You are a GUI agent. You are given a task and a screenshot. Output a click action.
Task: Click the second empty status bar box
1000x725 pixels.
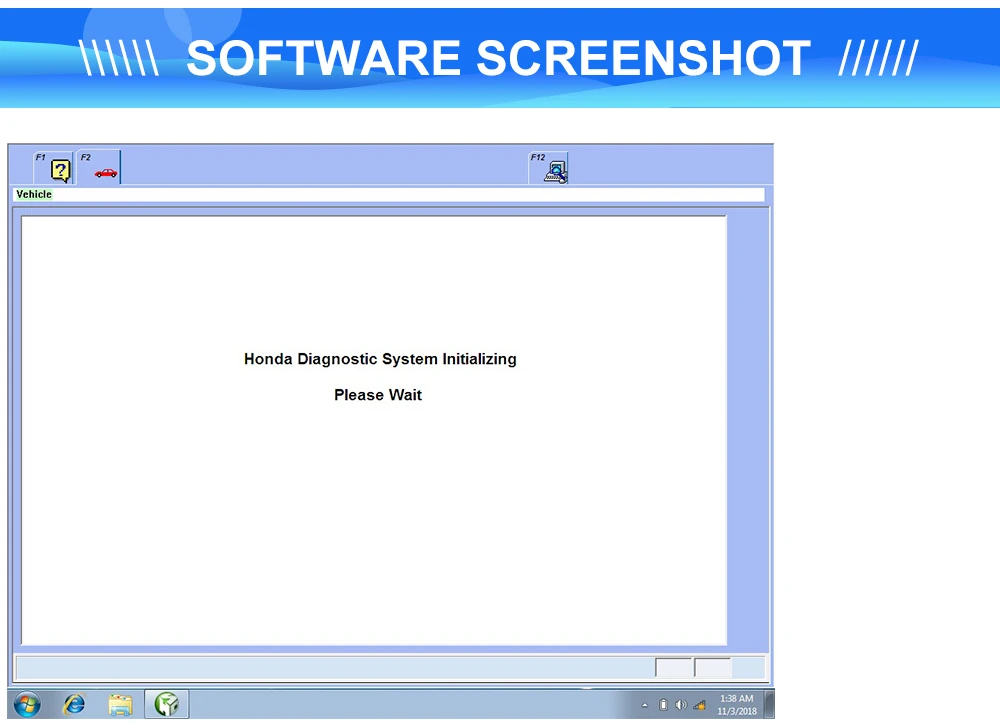713,668
